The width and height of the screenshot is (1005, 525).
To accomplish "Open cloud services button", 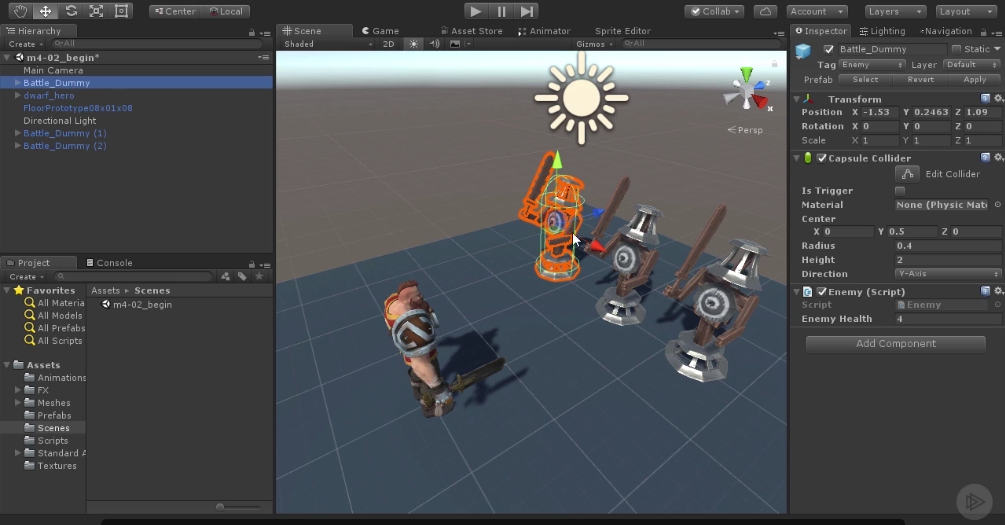I will (x=765, y=12).
